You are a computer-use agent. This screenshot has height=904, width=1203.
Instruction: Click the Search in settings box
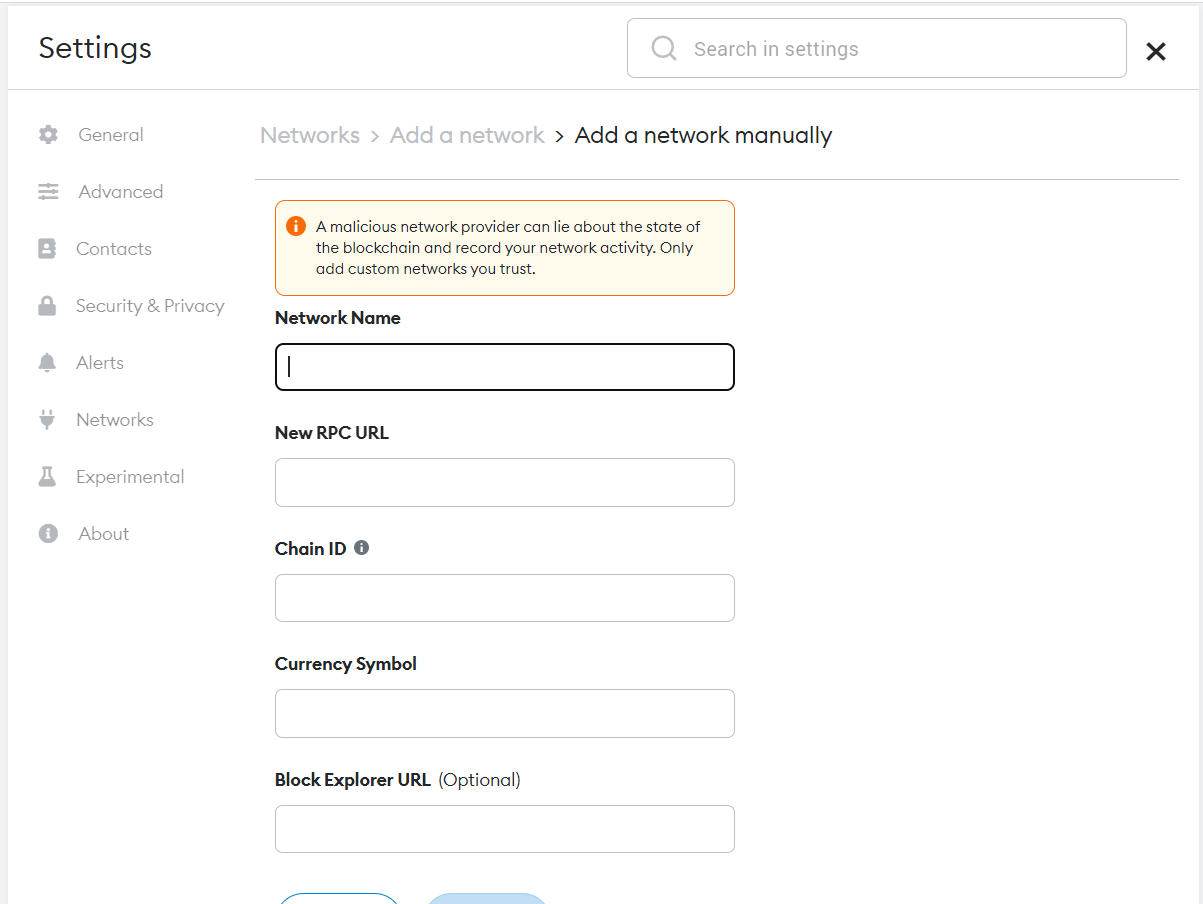[876, 47]
